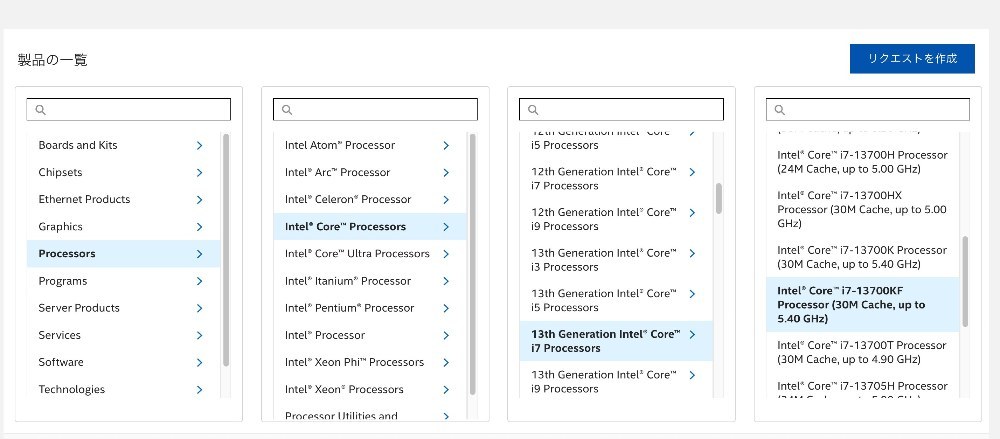Screen dimensions: 1000x439
Task: Select Graphics in the product category list
Action: 123,227
